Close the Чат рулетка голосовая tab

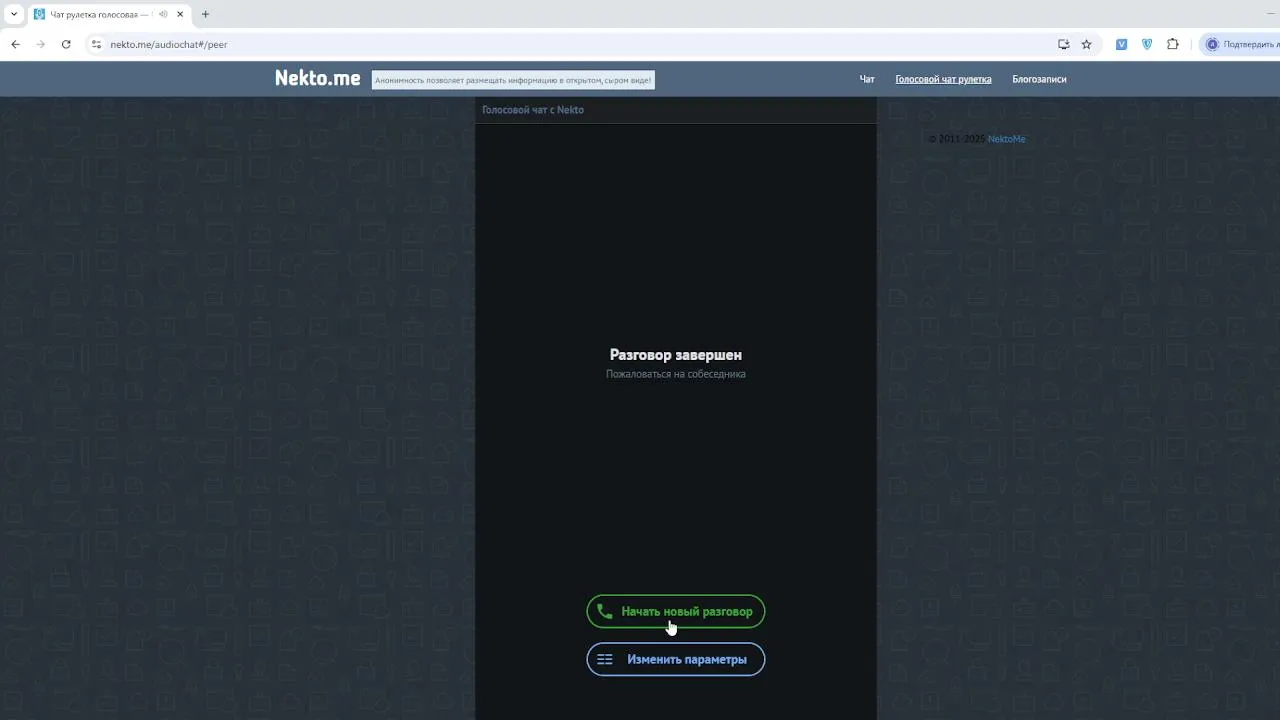[x=180, y=14]
